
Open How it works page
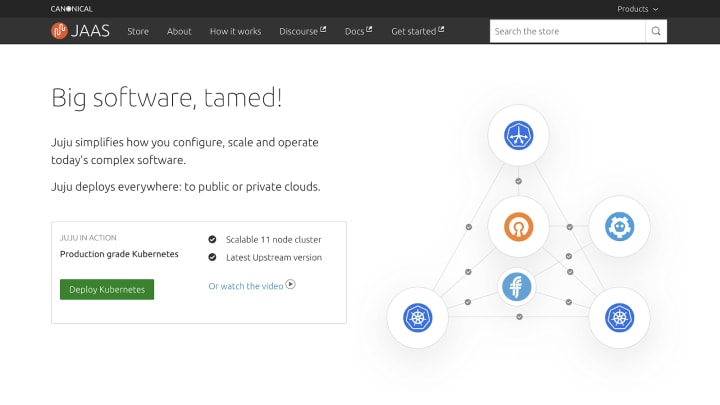tap(236, 31)
